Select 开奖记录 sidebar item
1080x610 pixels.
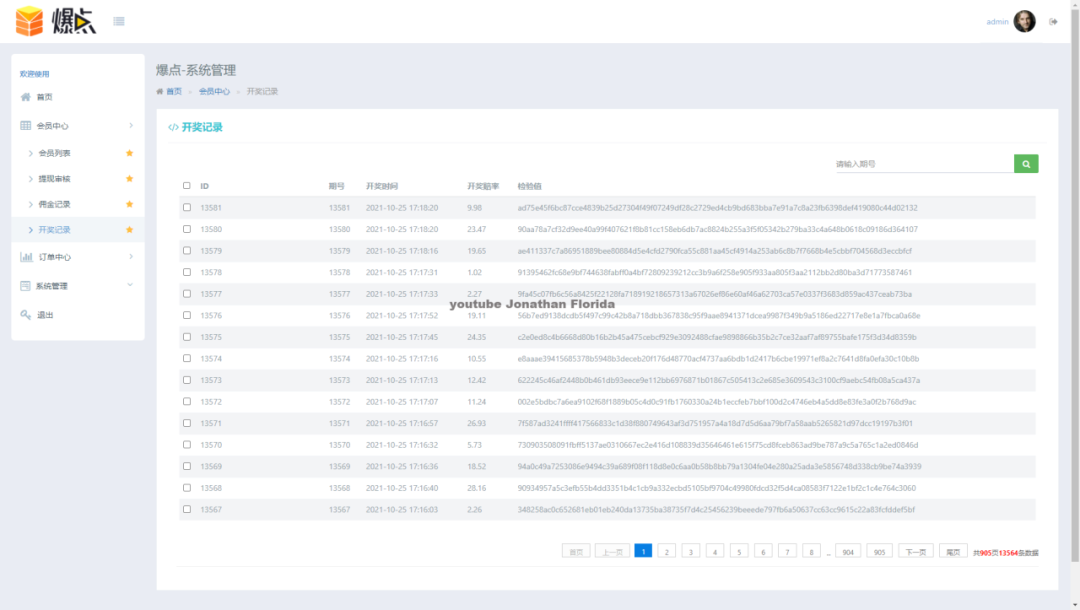coord(54,230)
